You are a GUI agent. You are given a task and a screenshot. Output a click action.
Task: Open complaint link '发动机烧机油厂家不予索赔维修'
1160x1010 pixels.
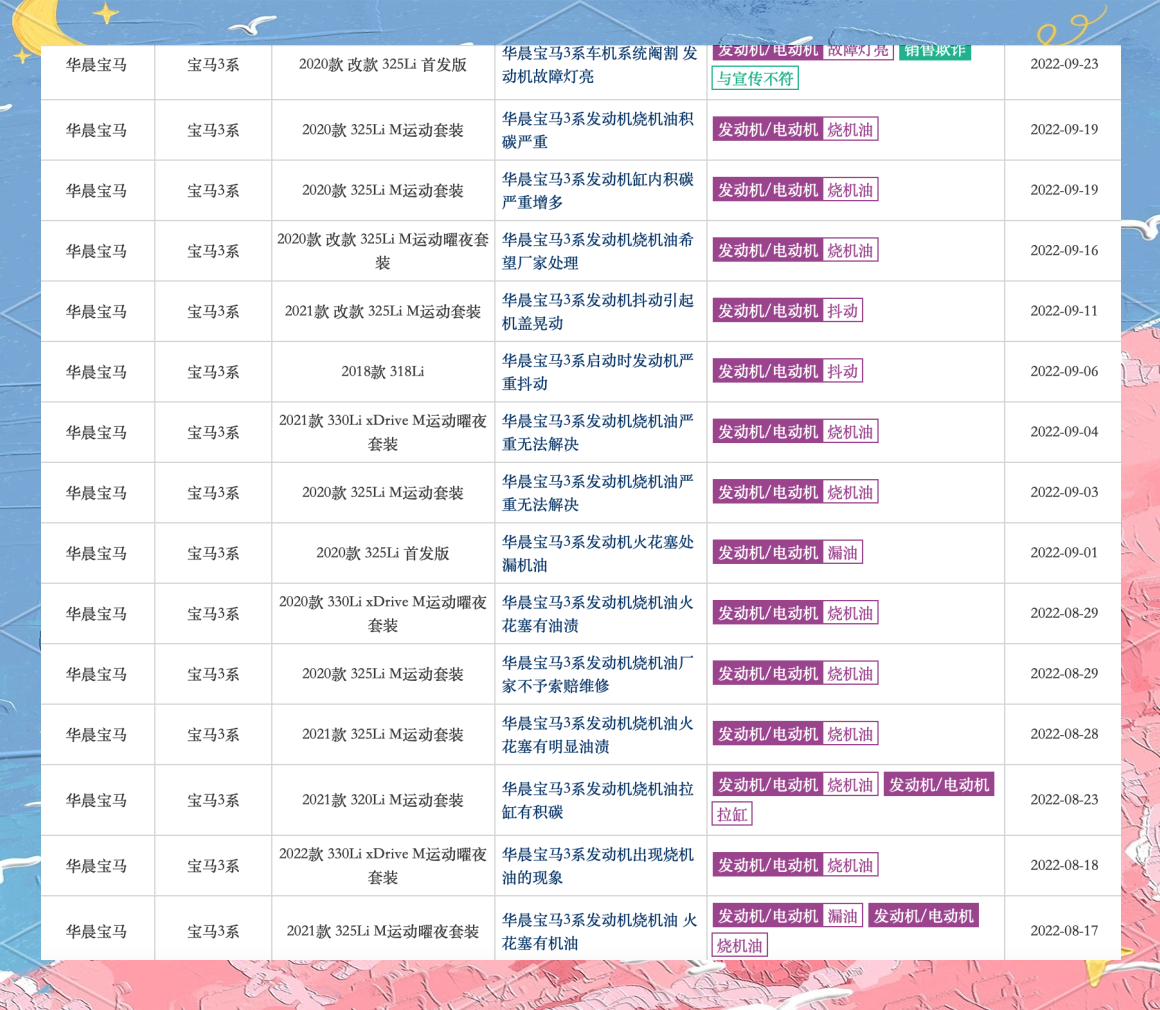coord(598,674)
